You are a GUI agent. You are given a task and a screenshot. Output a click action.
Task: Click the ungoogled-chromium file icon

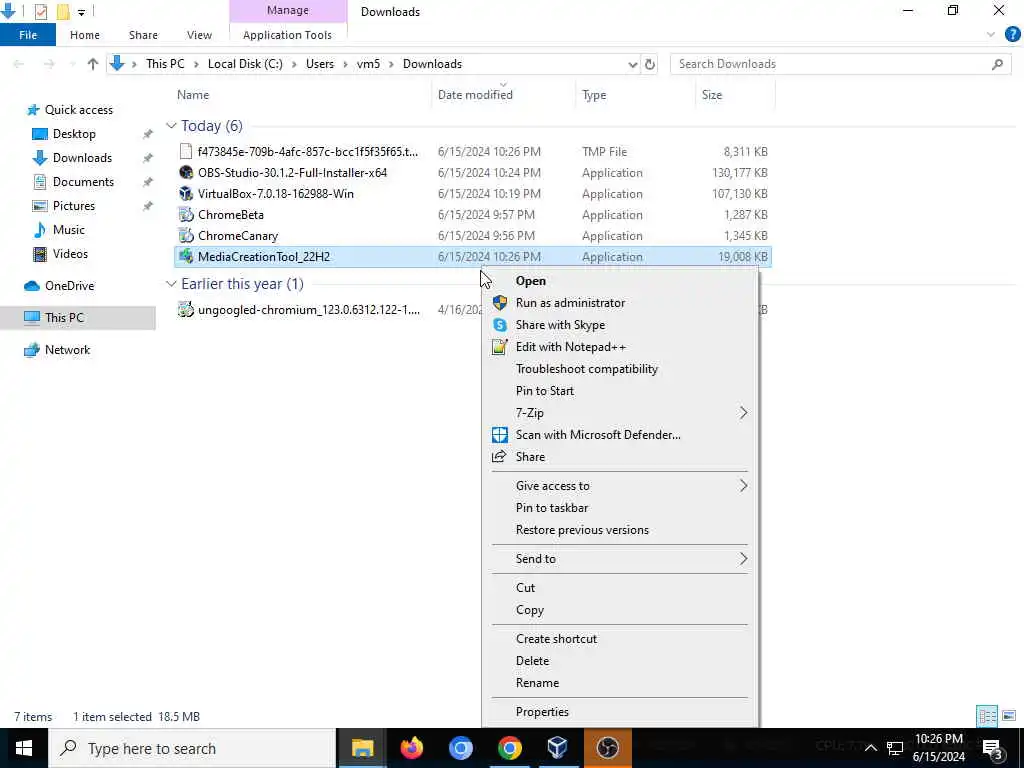pos(186,310)
